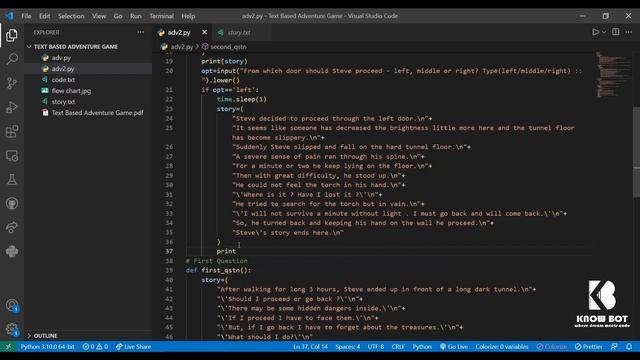
Task: Collapse TEXT BASED ADVENTURE GAME folder
Action: (x=76, y=47)
